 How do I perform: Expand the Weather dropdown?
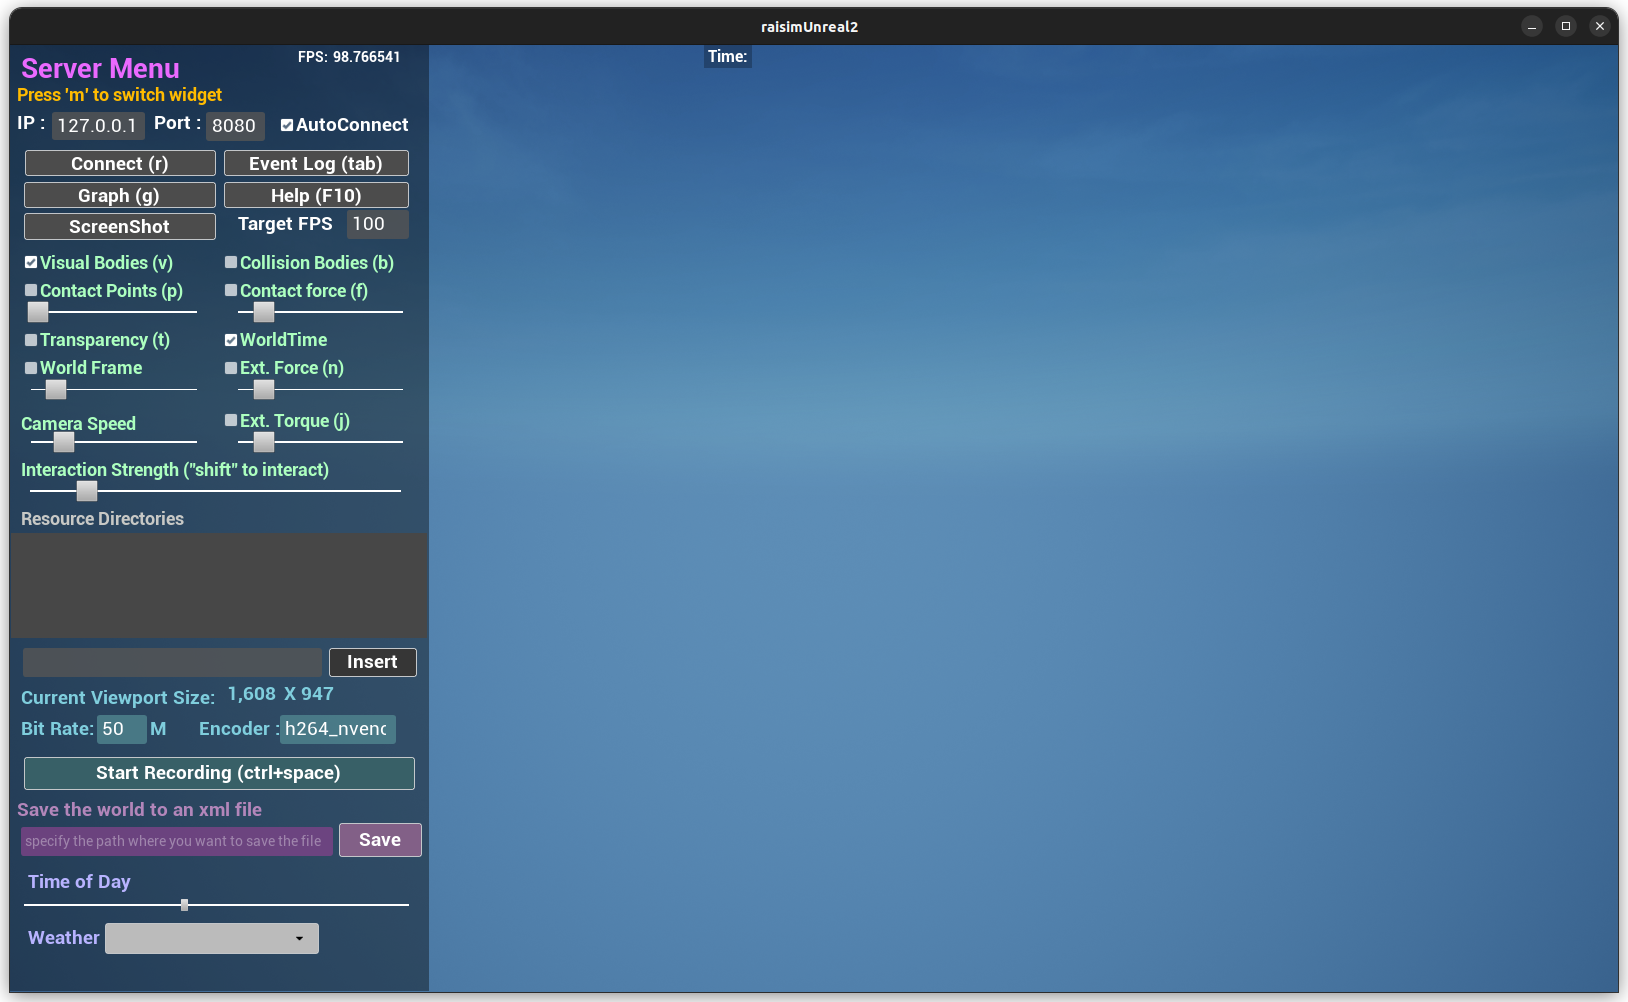tap(212, 938)
